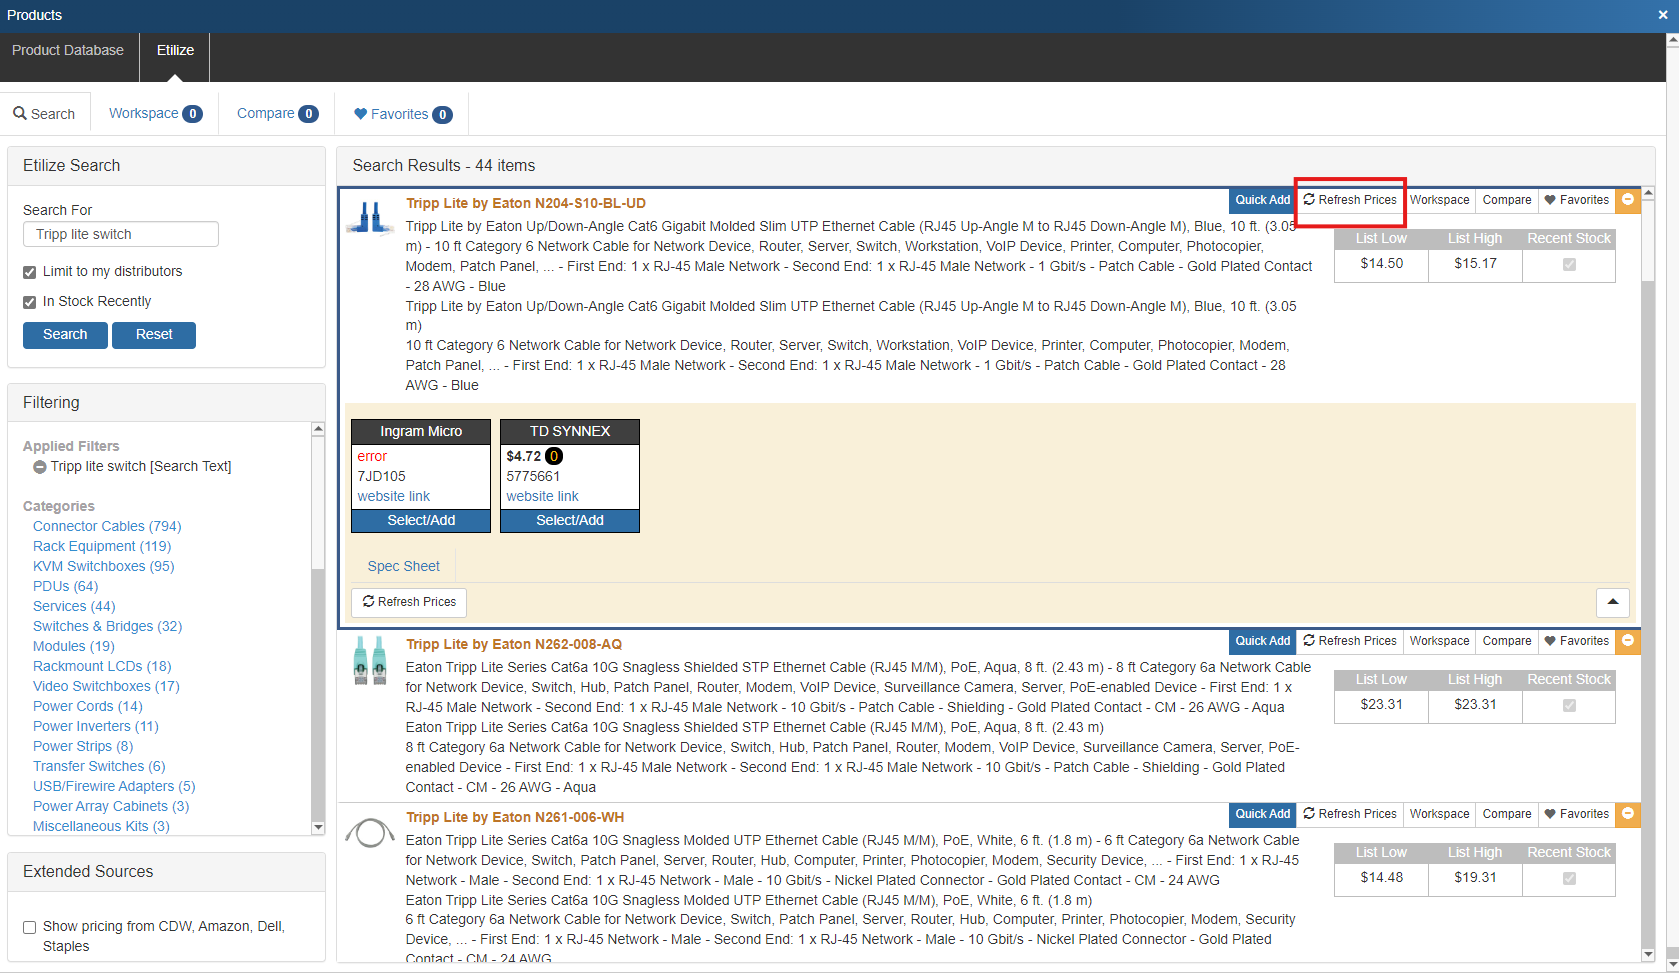Click Select/Add under Ingram Micro
1679x973 pixels.
(x=421, y=521)
